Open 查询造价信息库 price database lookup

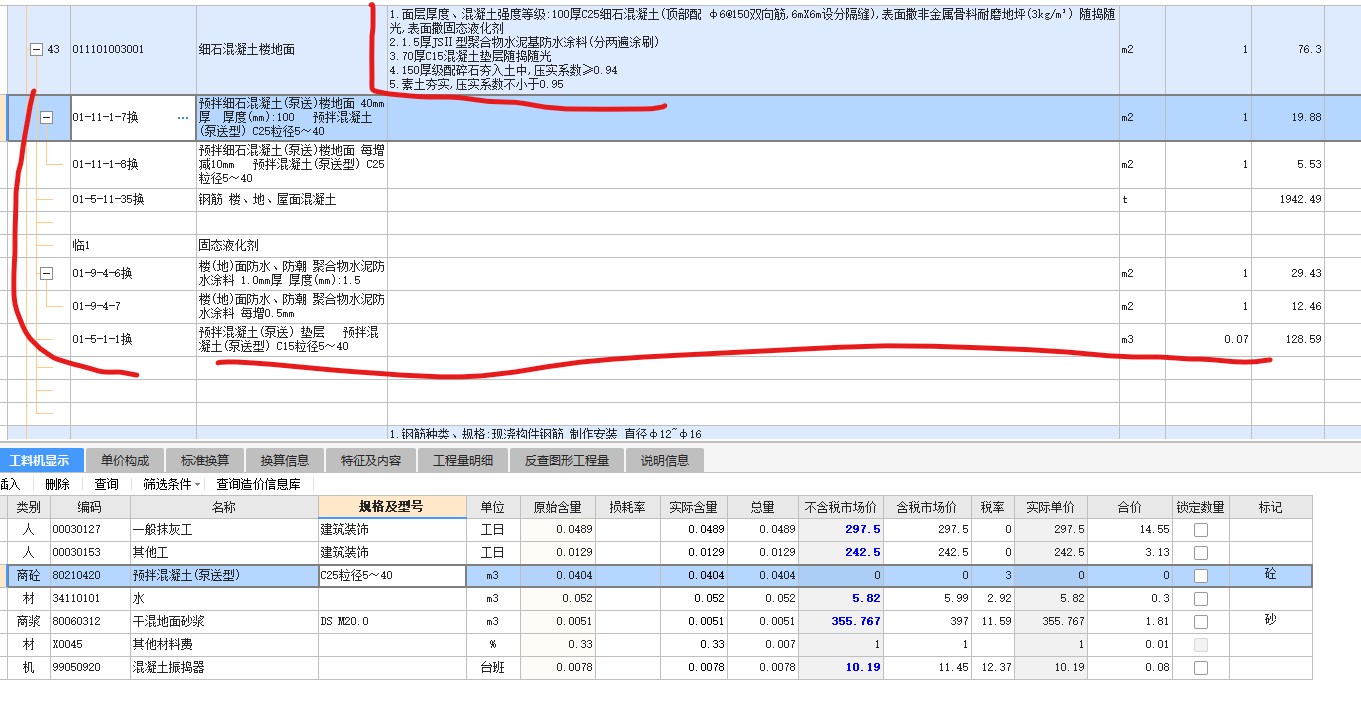click(x=258, y=484)
